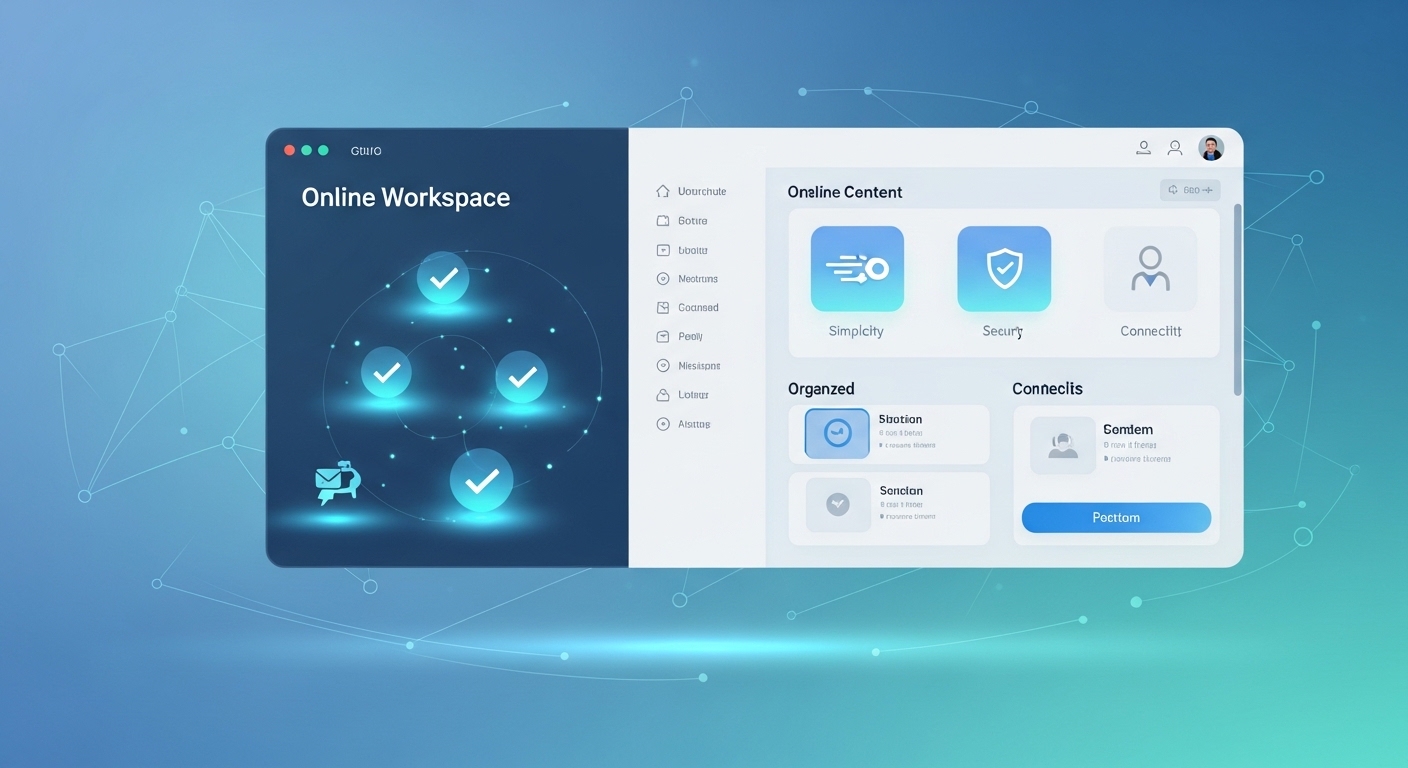Image resolution: width=1408 pixels, height=768 pixels.
Task: Open the Somdem contact entry
Action: [x=1116, y=445]
